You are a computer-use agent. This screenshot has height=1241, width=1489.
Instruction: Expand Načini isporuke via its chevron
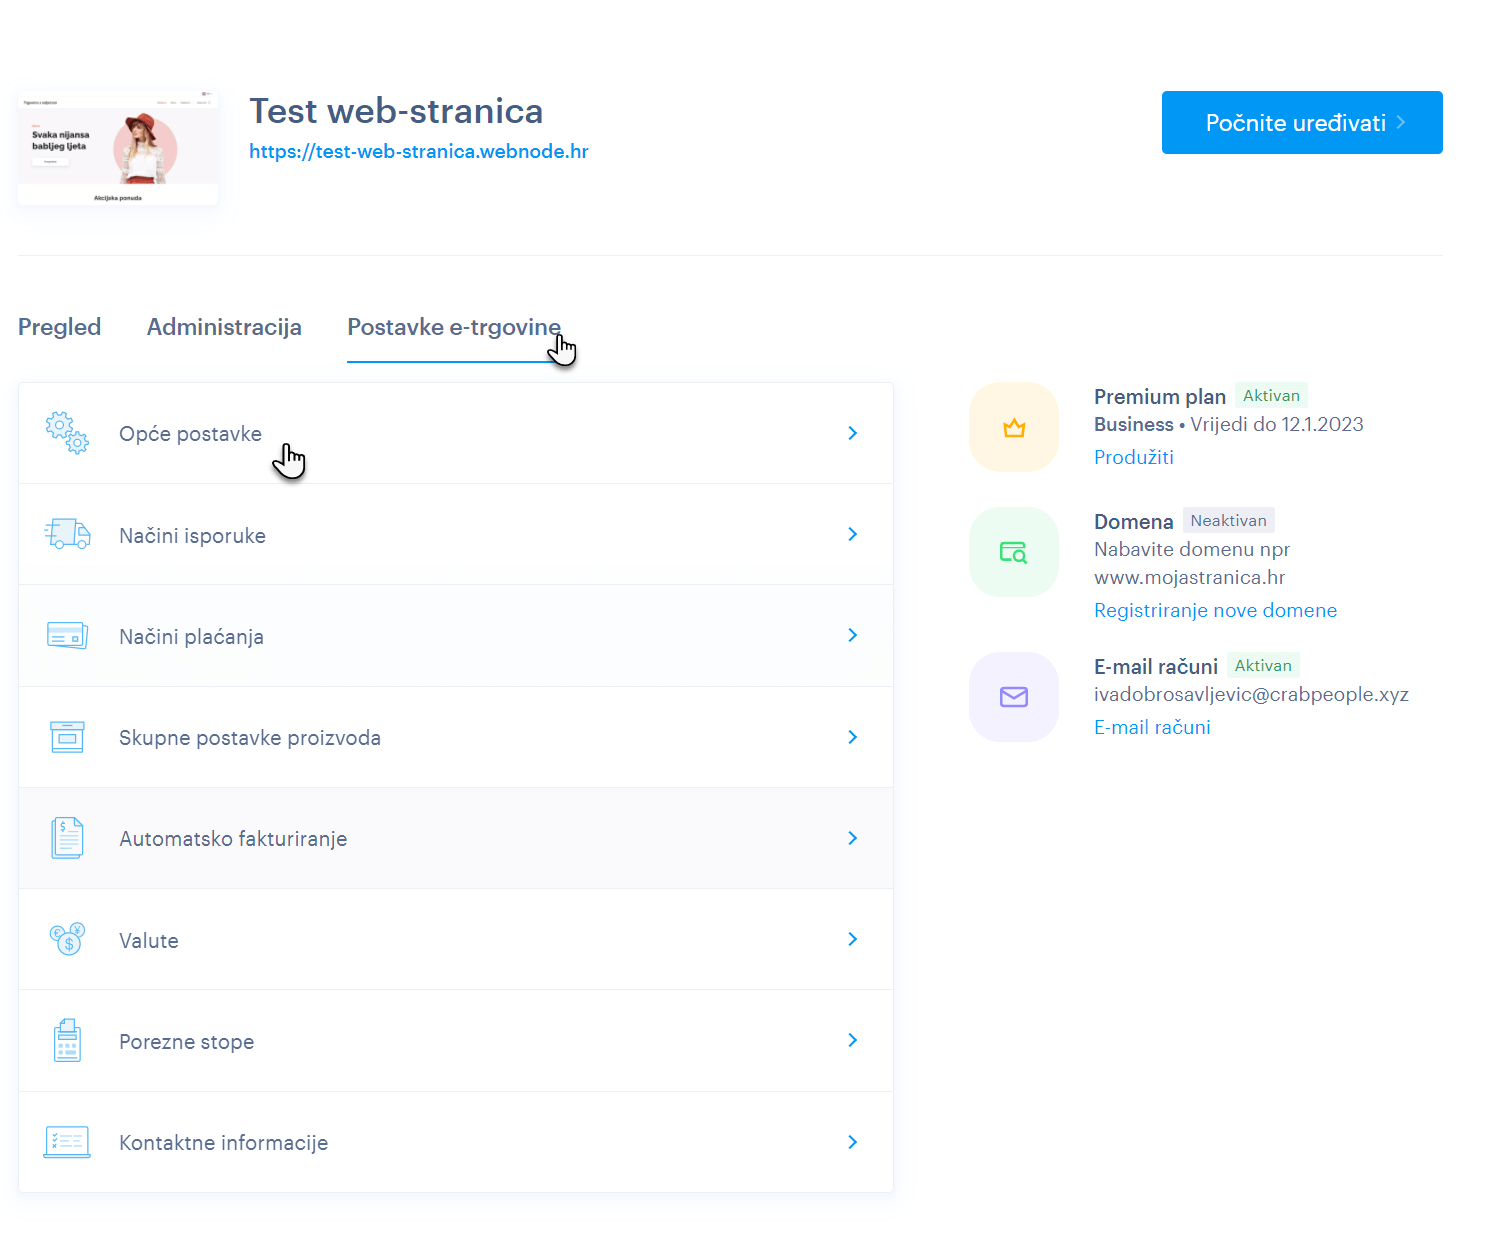pos(853,534)
